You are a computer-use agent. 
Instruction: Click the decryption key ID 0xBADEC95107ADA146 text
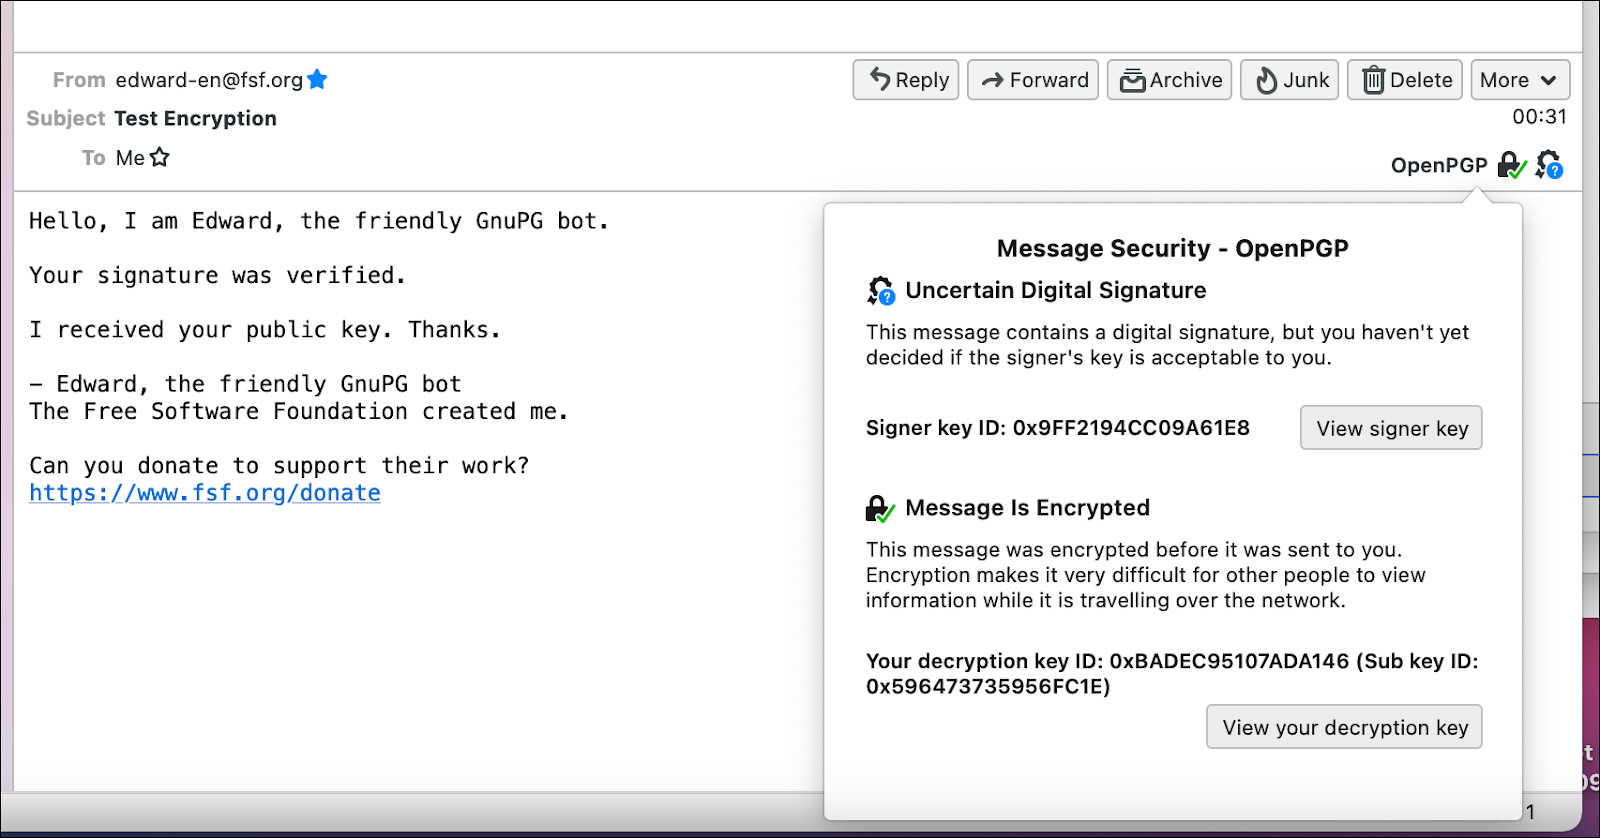coord(1172,673)
